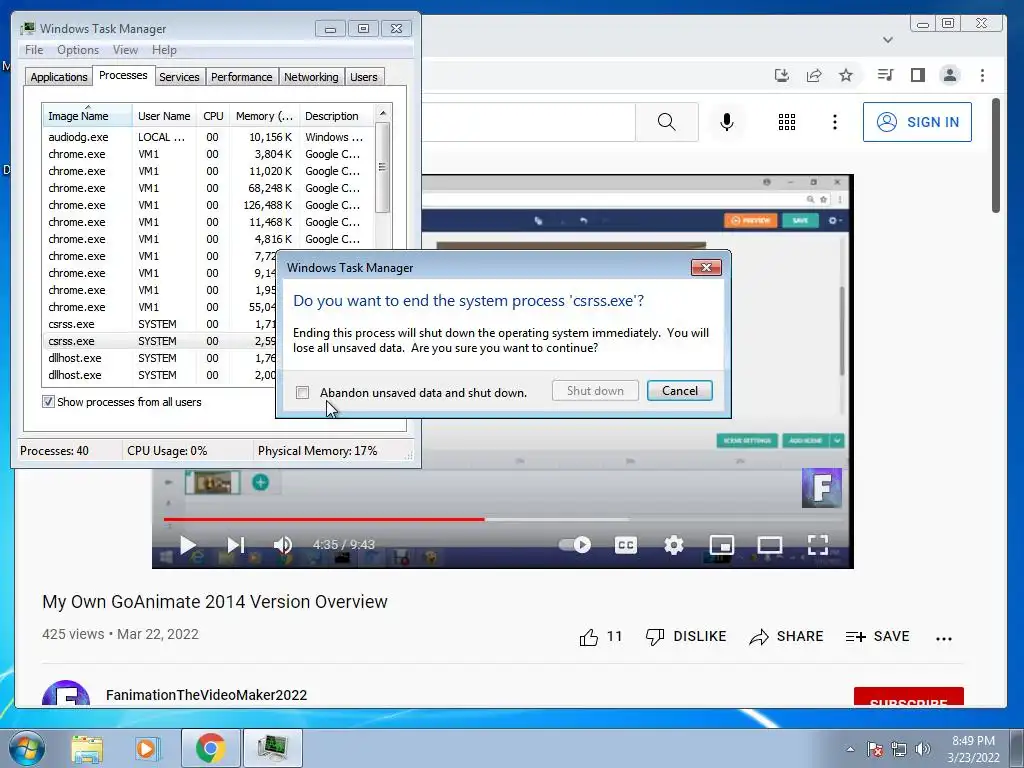The height and width of the screenshot is (768, 1024).
Task: Close the csrss.exe confirmation dialog
Action: 706,268
